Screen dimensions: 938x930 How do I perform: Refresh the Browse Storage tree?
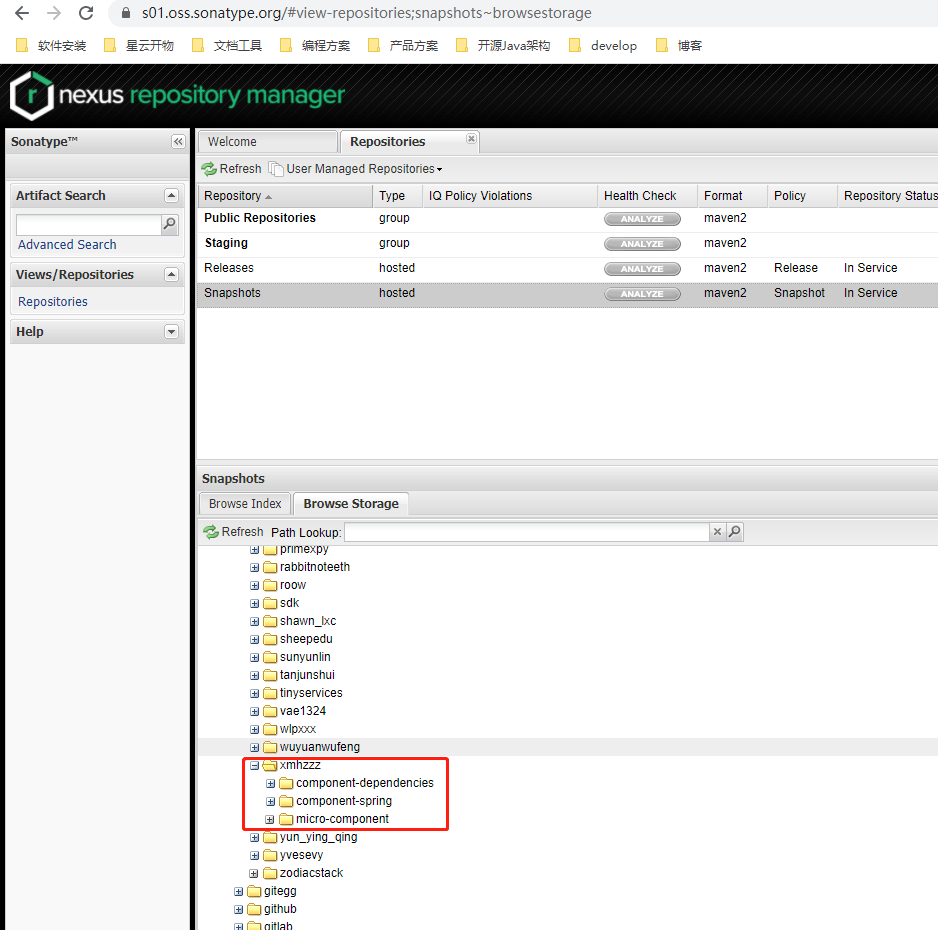(x=233, y=532)
